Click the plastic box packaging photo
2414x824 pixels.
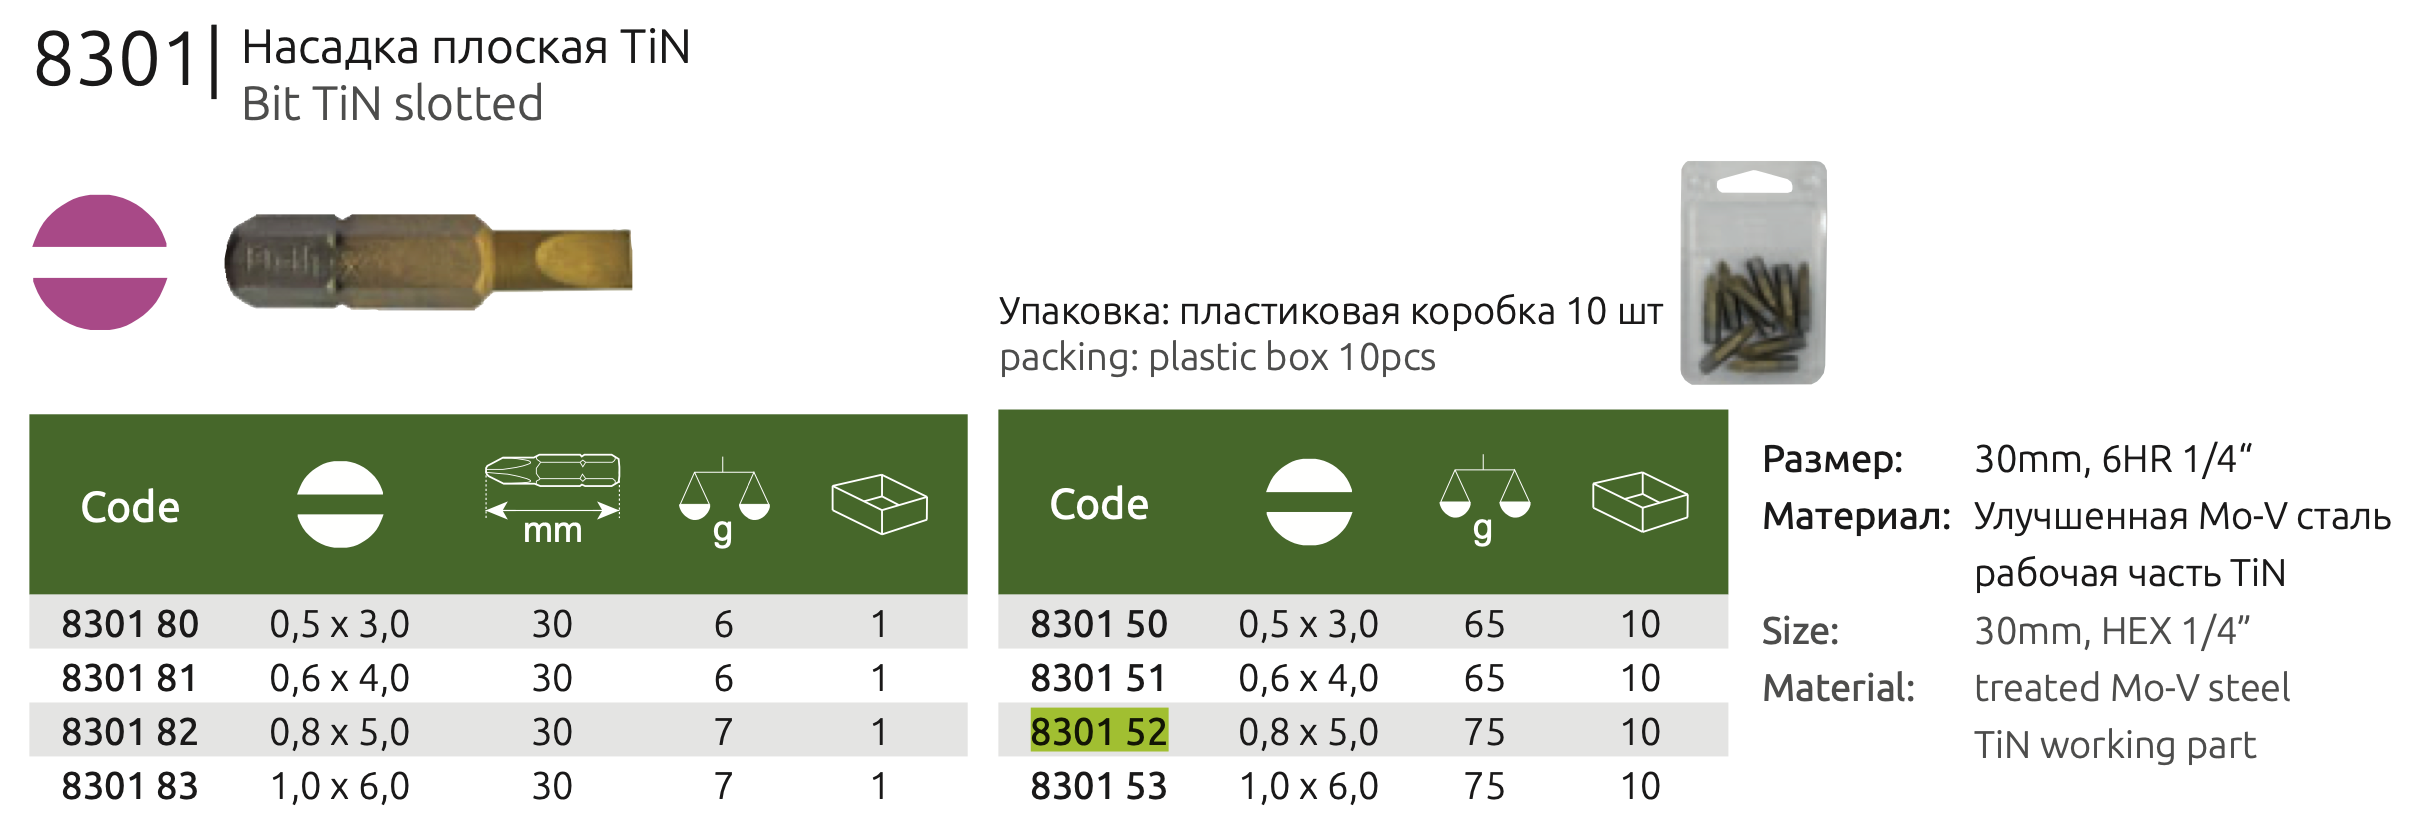tap(1753, 273)
